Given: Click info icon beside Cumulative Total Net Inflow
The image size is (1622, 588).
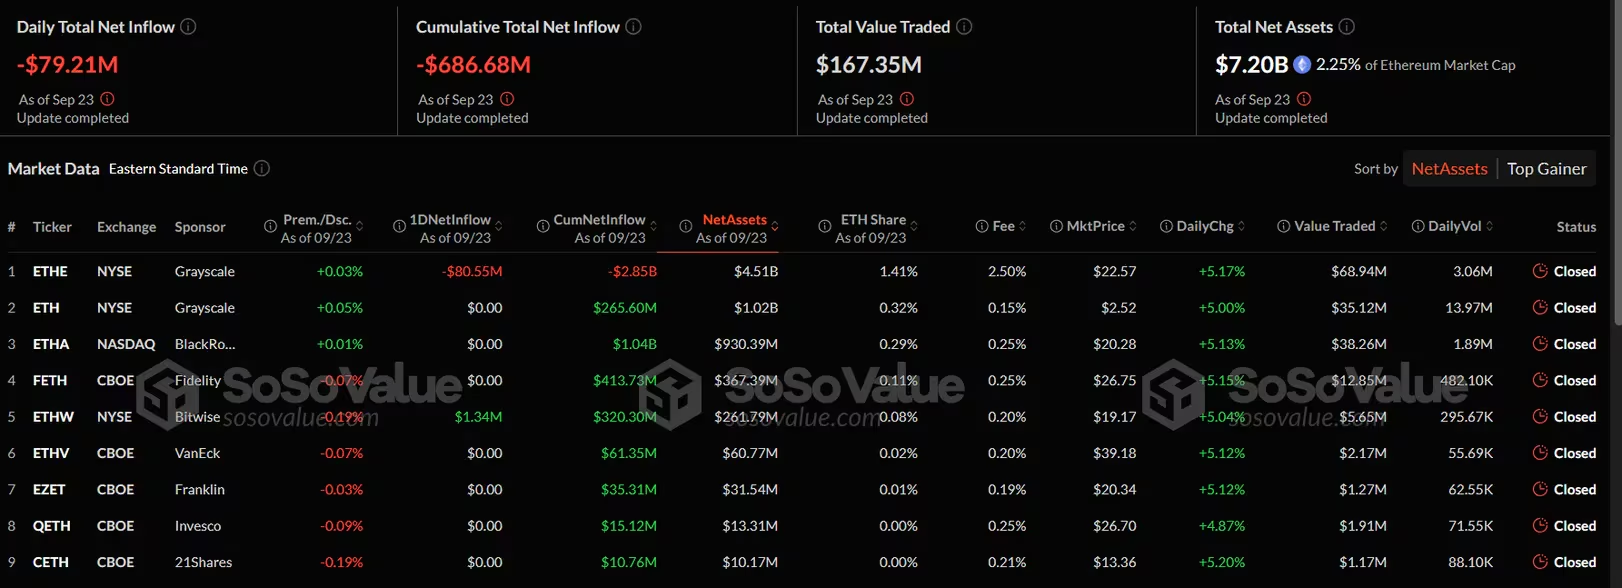Looking at the screenshot, I should 634,27.
